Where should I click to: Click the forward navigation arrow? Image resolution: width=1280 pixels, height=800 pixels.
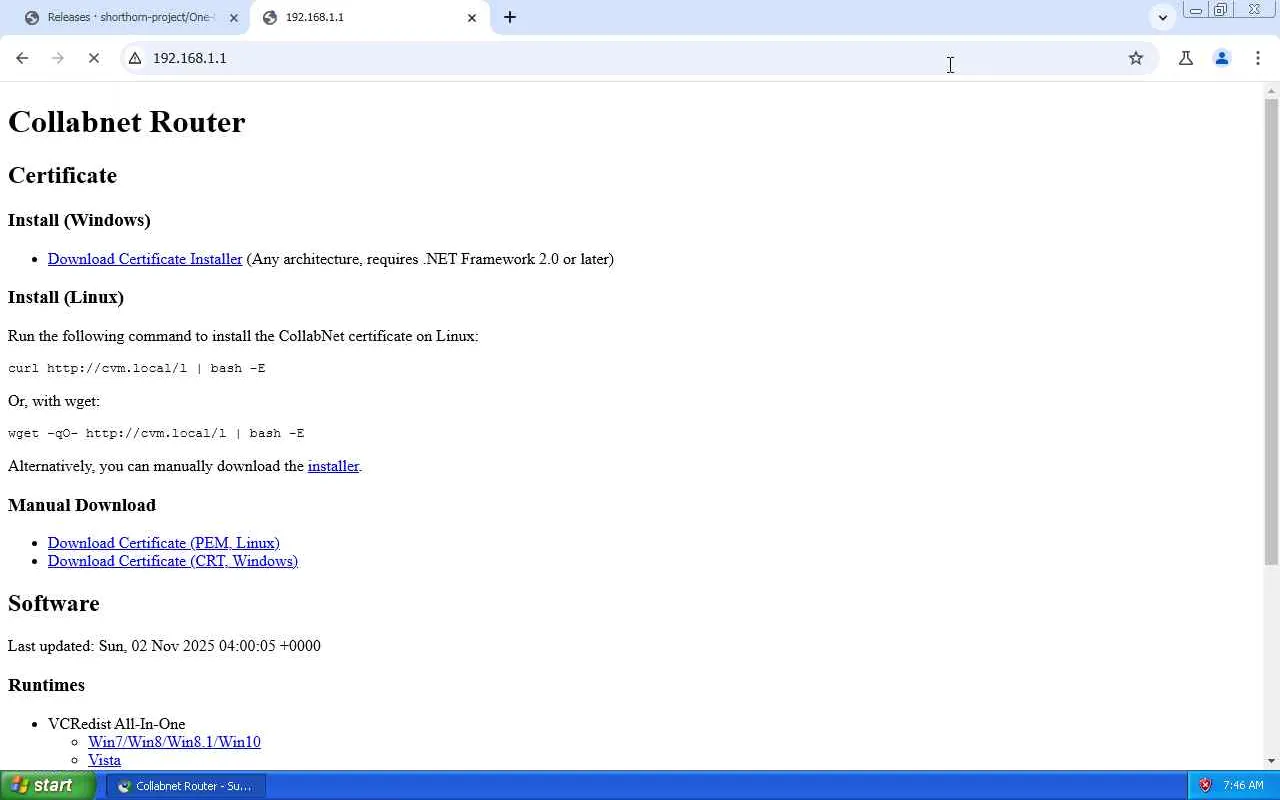click(x=58, y=58)
